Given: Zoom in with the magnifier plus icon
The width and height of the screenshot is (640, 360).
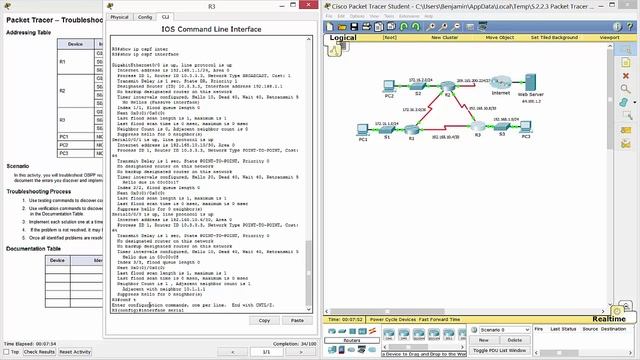Looking at the screenshot, I should point(430,27).
